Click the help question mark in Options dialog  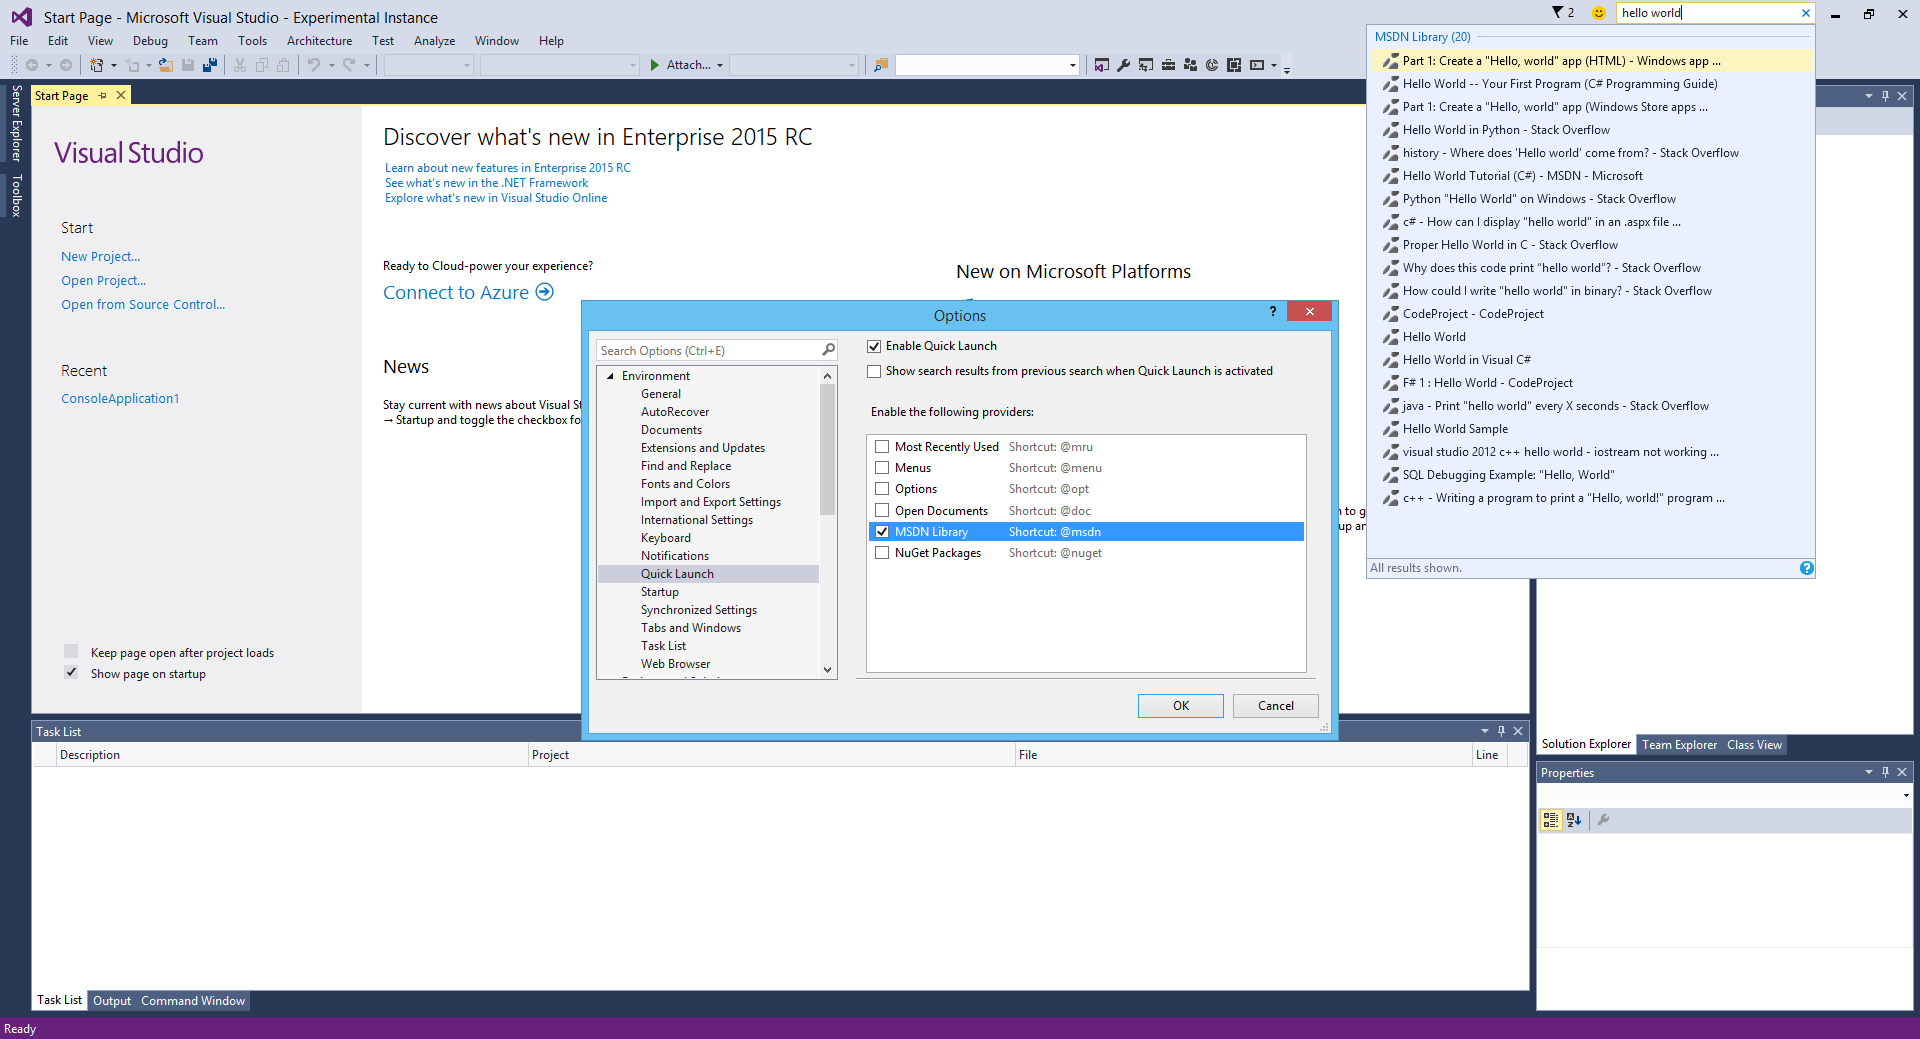tap(1272, 312)
